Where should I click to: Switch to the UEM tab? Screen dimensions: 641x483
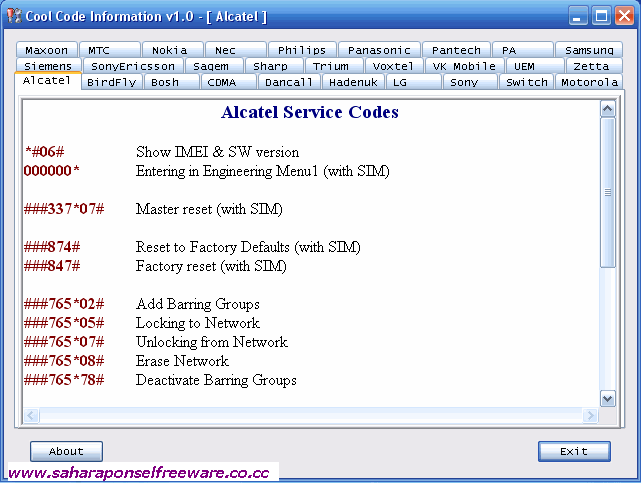[534, 66]
